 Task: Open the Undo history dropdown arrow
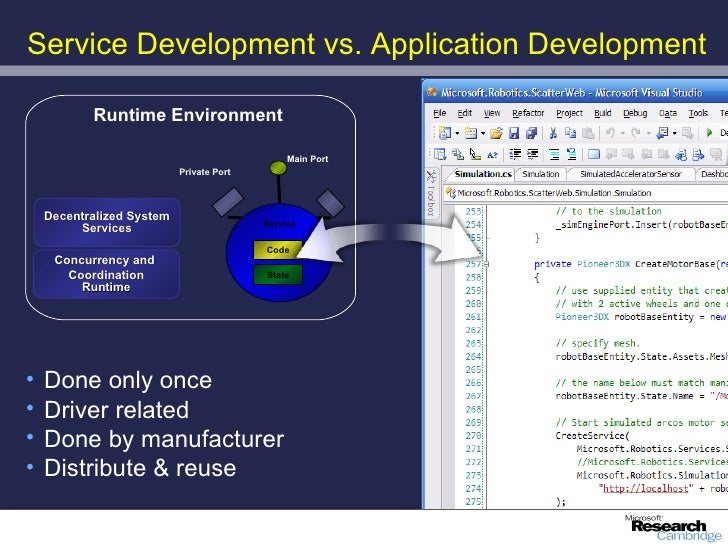point(623,133)
